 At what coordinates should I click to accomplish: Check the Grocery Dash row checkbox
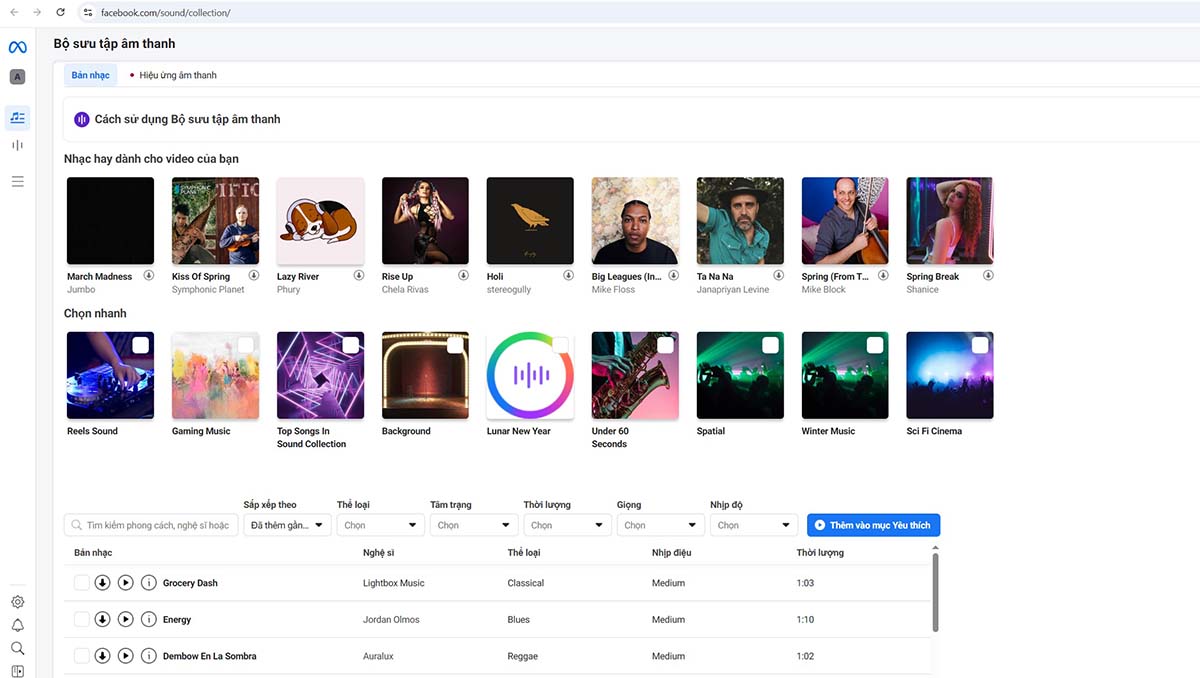(81, 583)
